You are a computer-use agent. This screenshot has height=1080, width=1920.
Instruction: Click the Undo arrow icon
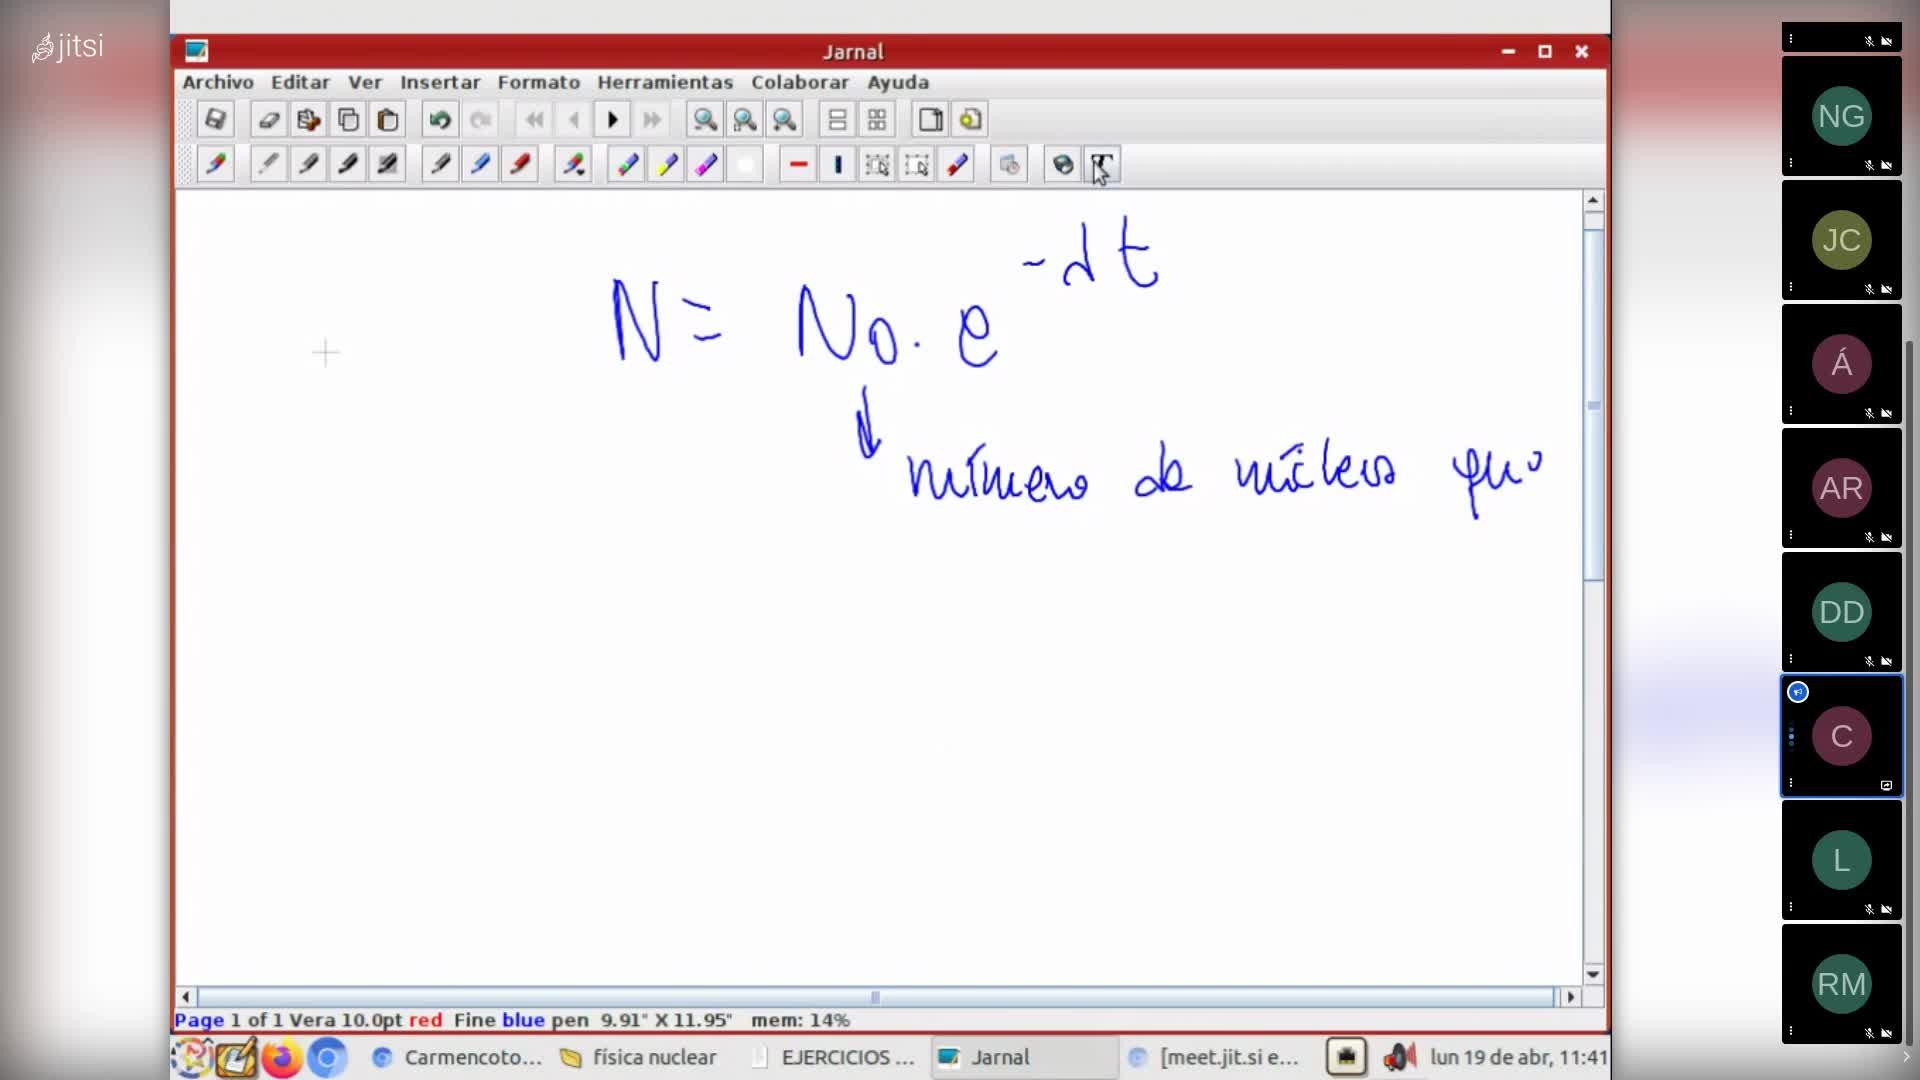click(439, 120)
